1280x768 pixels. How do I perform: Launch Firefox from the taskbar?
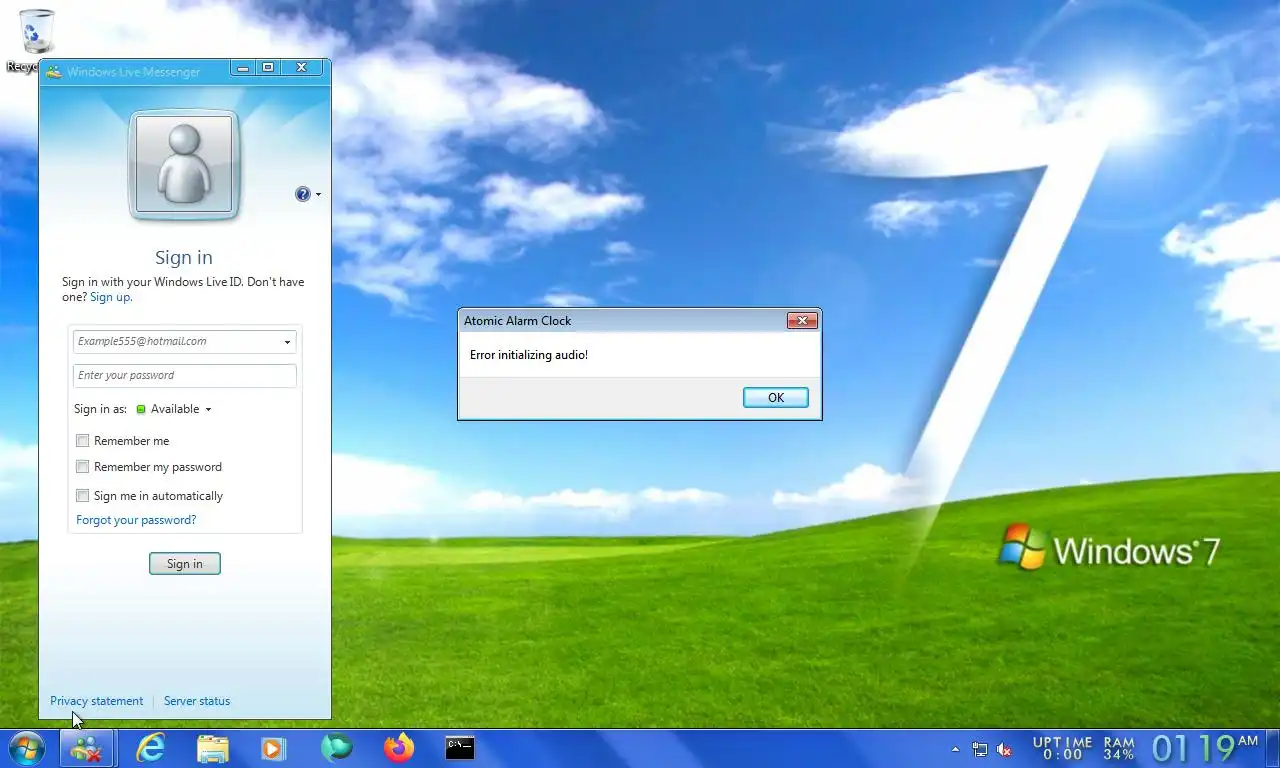[x=399, y=748]
